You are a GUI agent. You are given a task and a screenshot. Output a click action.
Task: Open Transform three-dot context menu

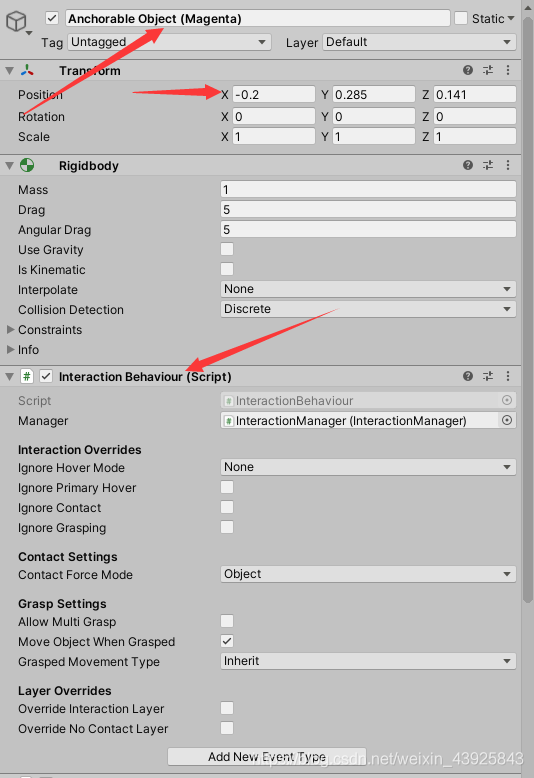(x=508, y=70)
